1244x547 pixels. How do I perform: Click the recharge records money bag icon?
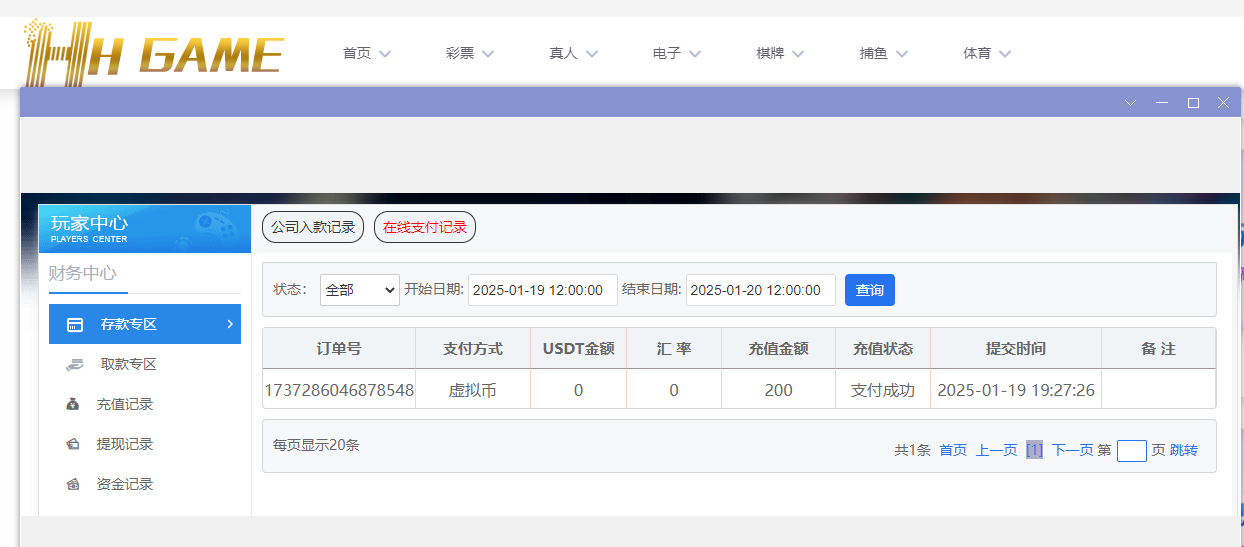[x=73, y=405]
